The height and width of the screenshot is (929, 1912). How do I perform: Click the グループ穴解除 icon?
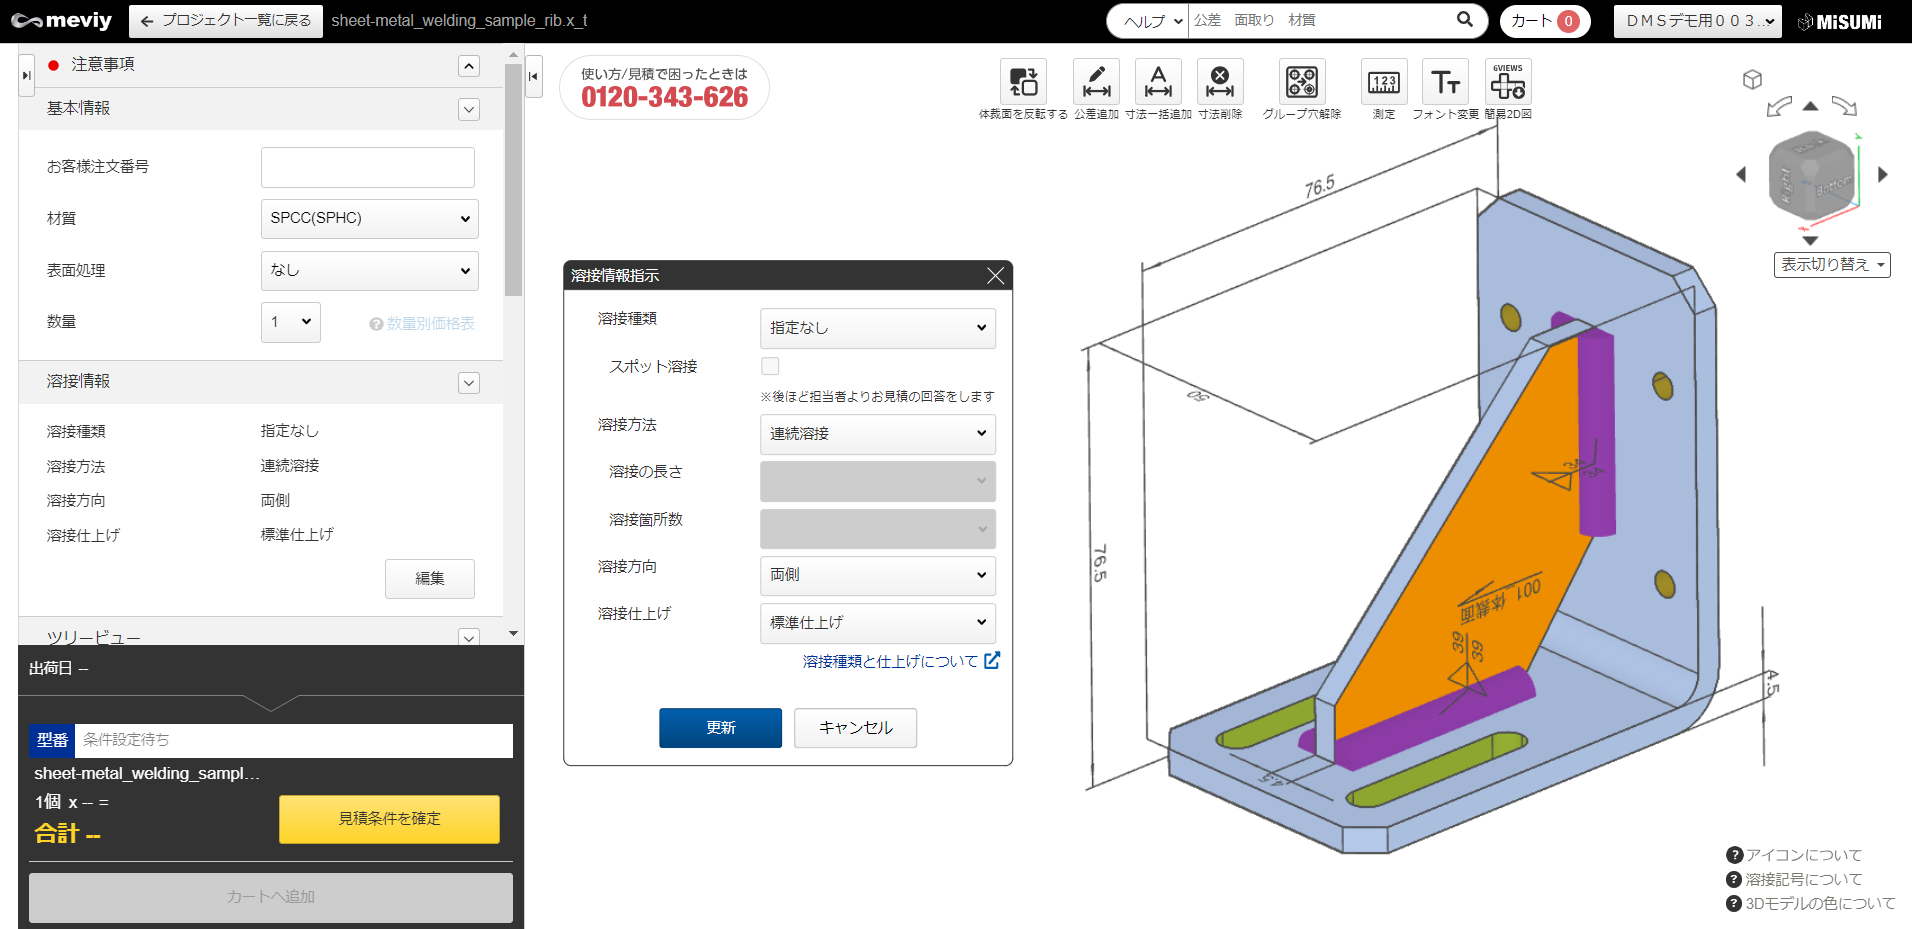(1302, 82)
